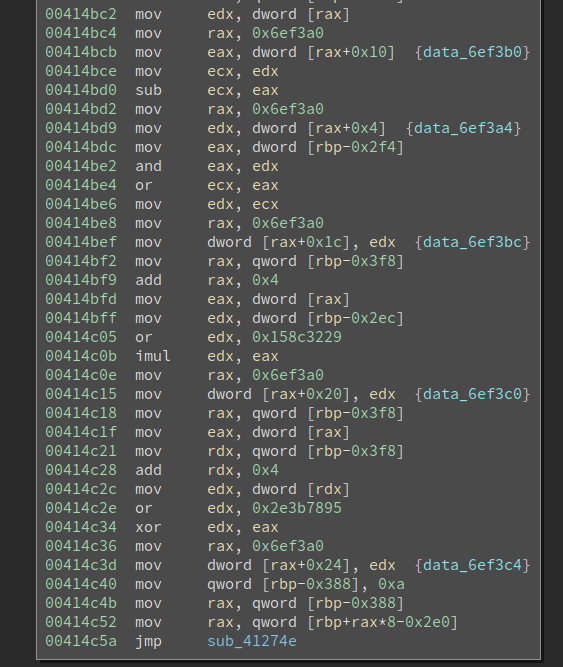Select address 00414c05

[81, 337]
